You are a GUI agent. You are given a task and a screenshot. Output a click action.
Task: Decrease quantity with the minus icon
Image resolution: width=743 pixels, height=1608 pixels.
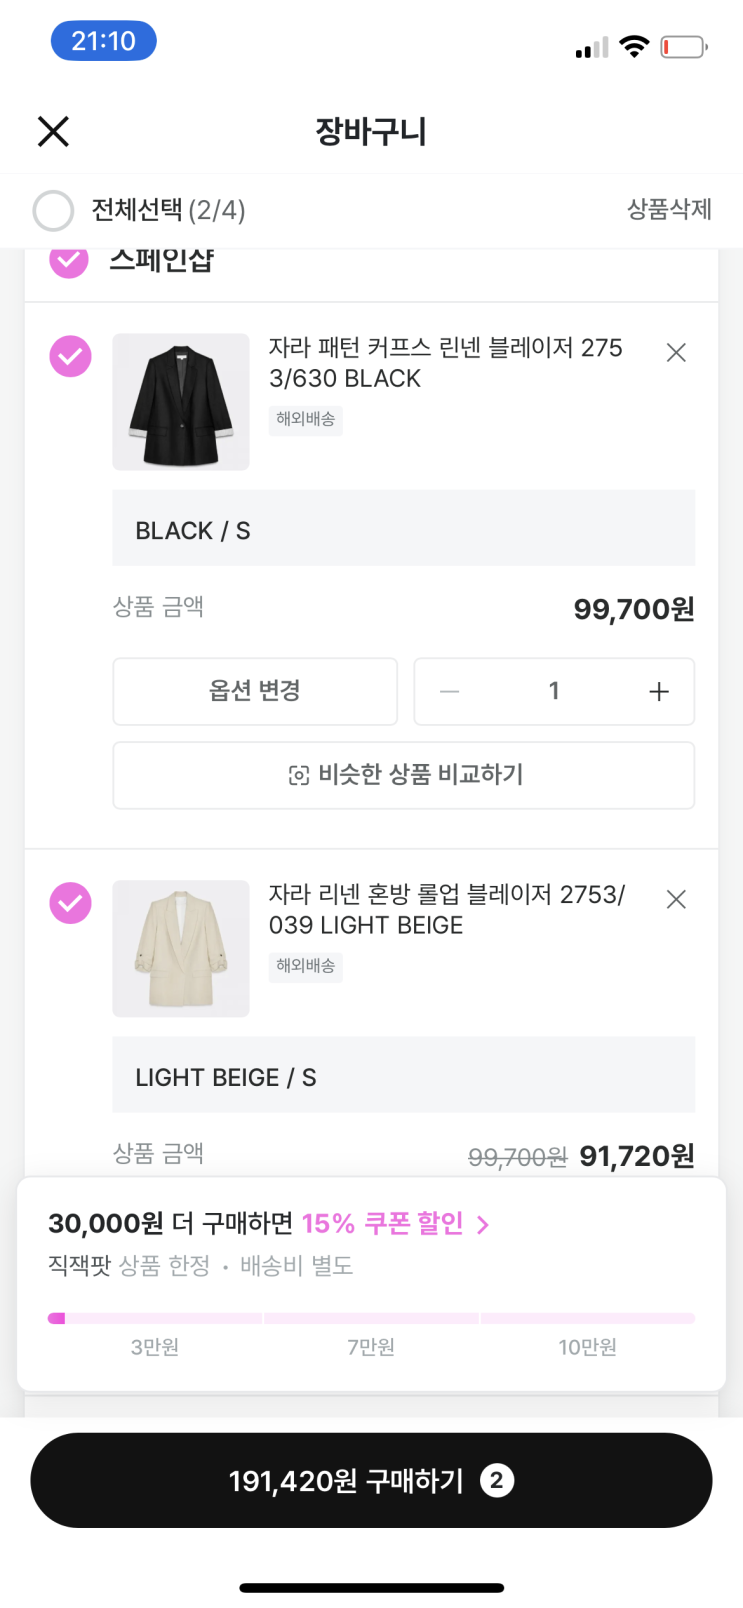[x=450, y=691]
